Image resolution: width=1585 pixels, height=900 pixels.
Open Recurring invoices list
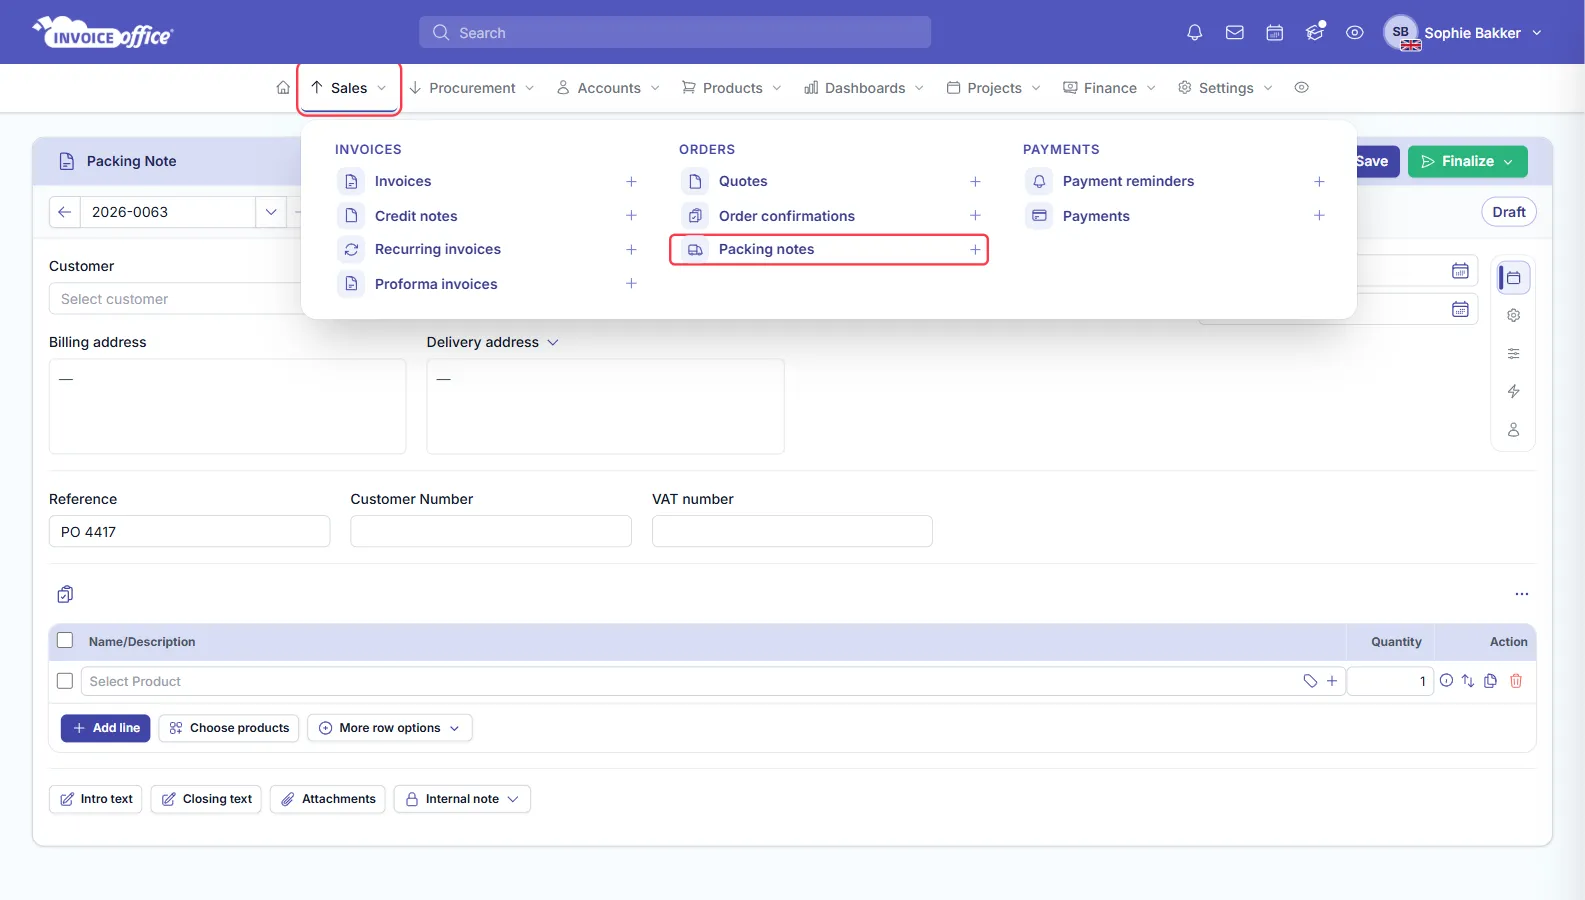click(x=437, y=250)
